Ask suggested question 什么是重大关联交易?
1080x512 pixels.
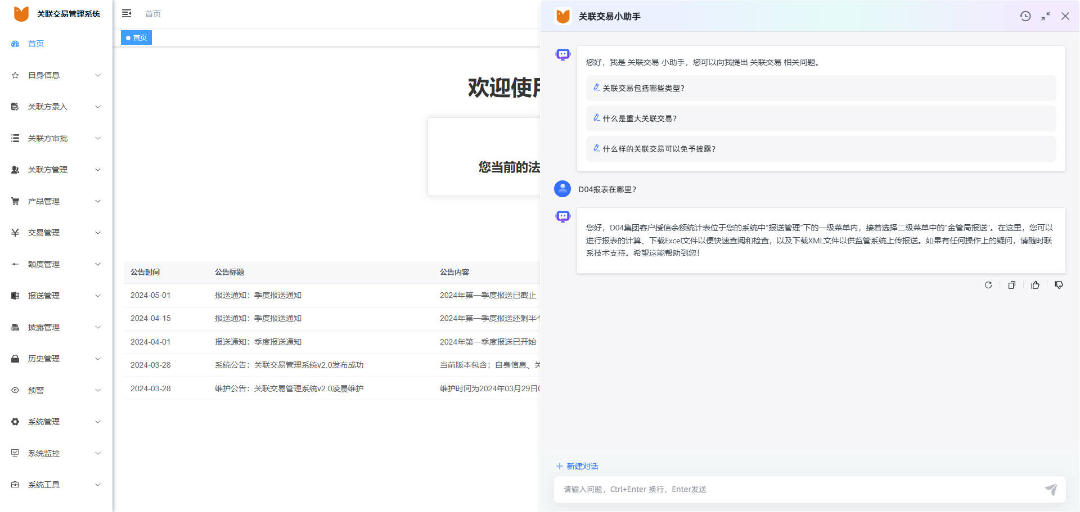click(x=640, y=118)
